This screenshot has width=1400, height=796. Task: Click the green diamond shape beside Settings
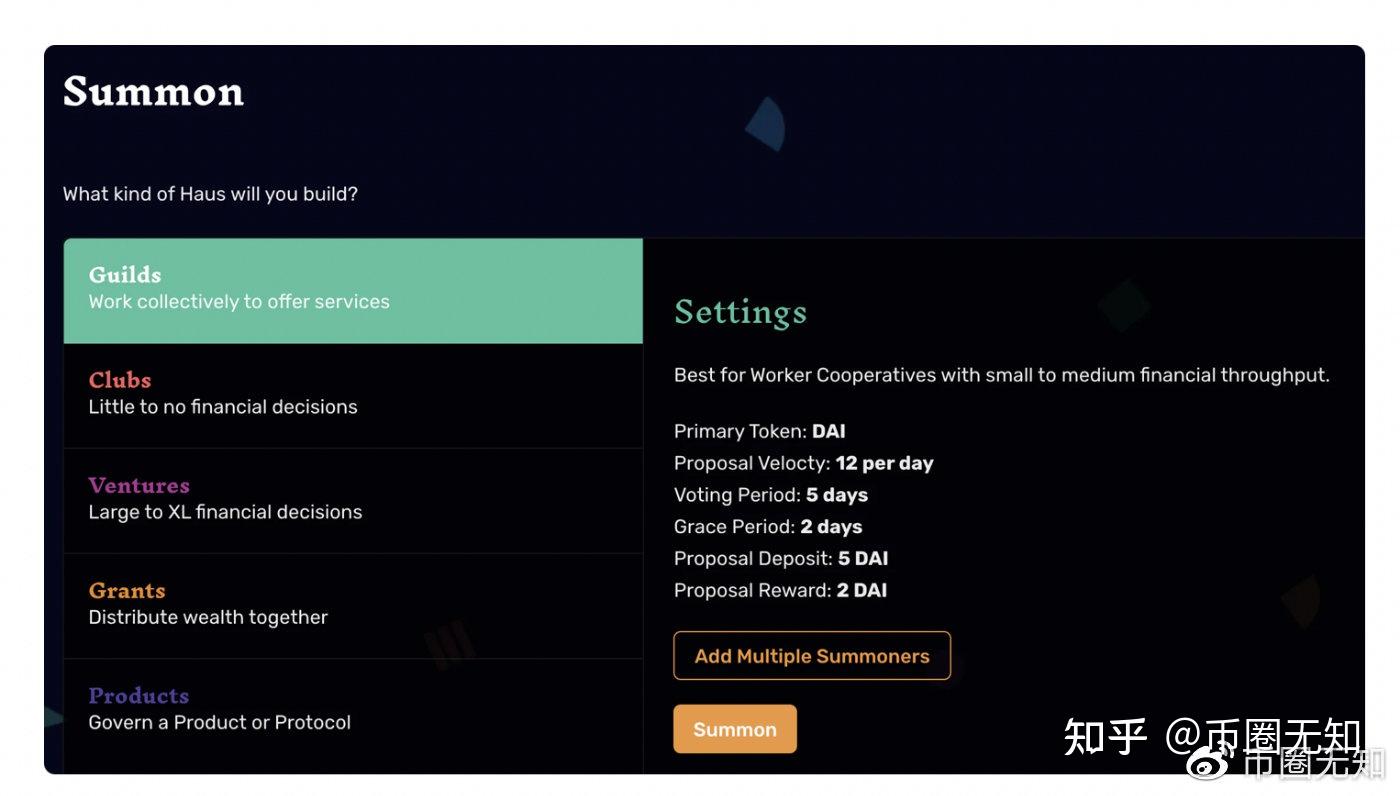1124,305
